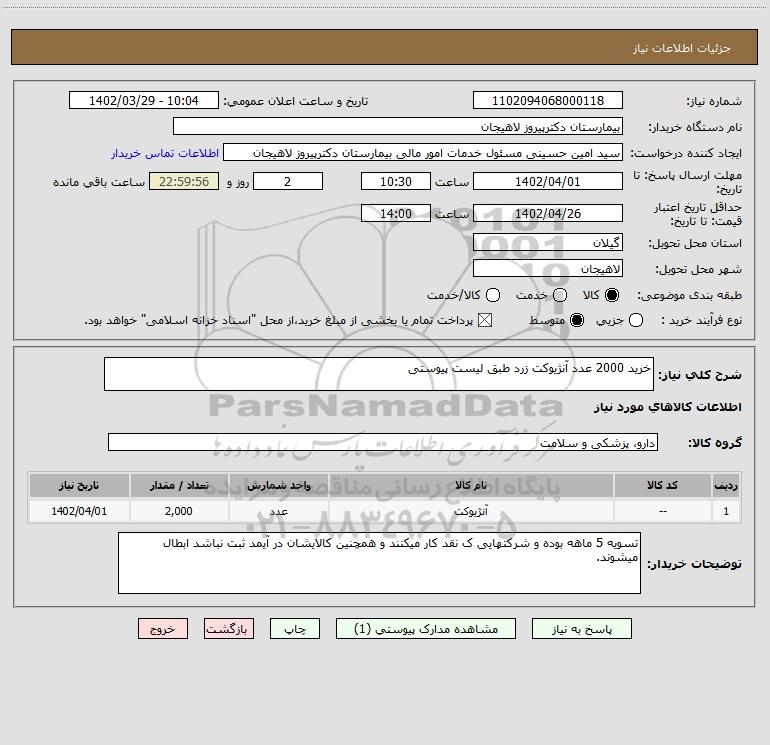This screenshot has width=770, height=745.
Task: Click the ردیف column header
Action: point(726,486)
